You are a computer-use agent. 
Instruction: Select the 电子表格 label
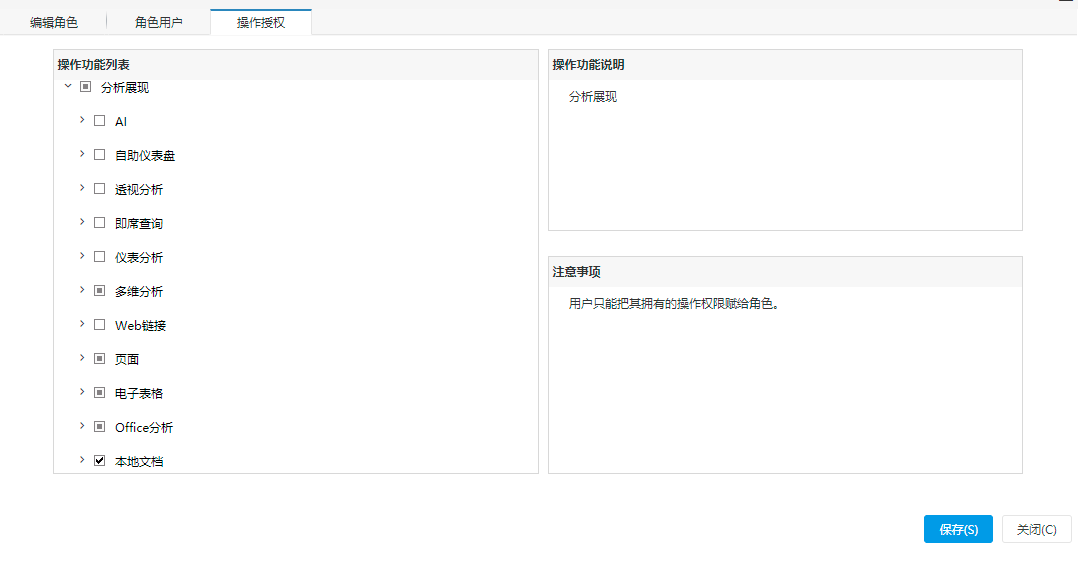tap(139, 393)
